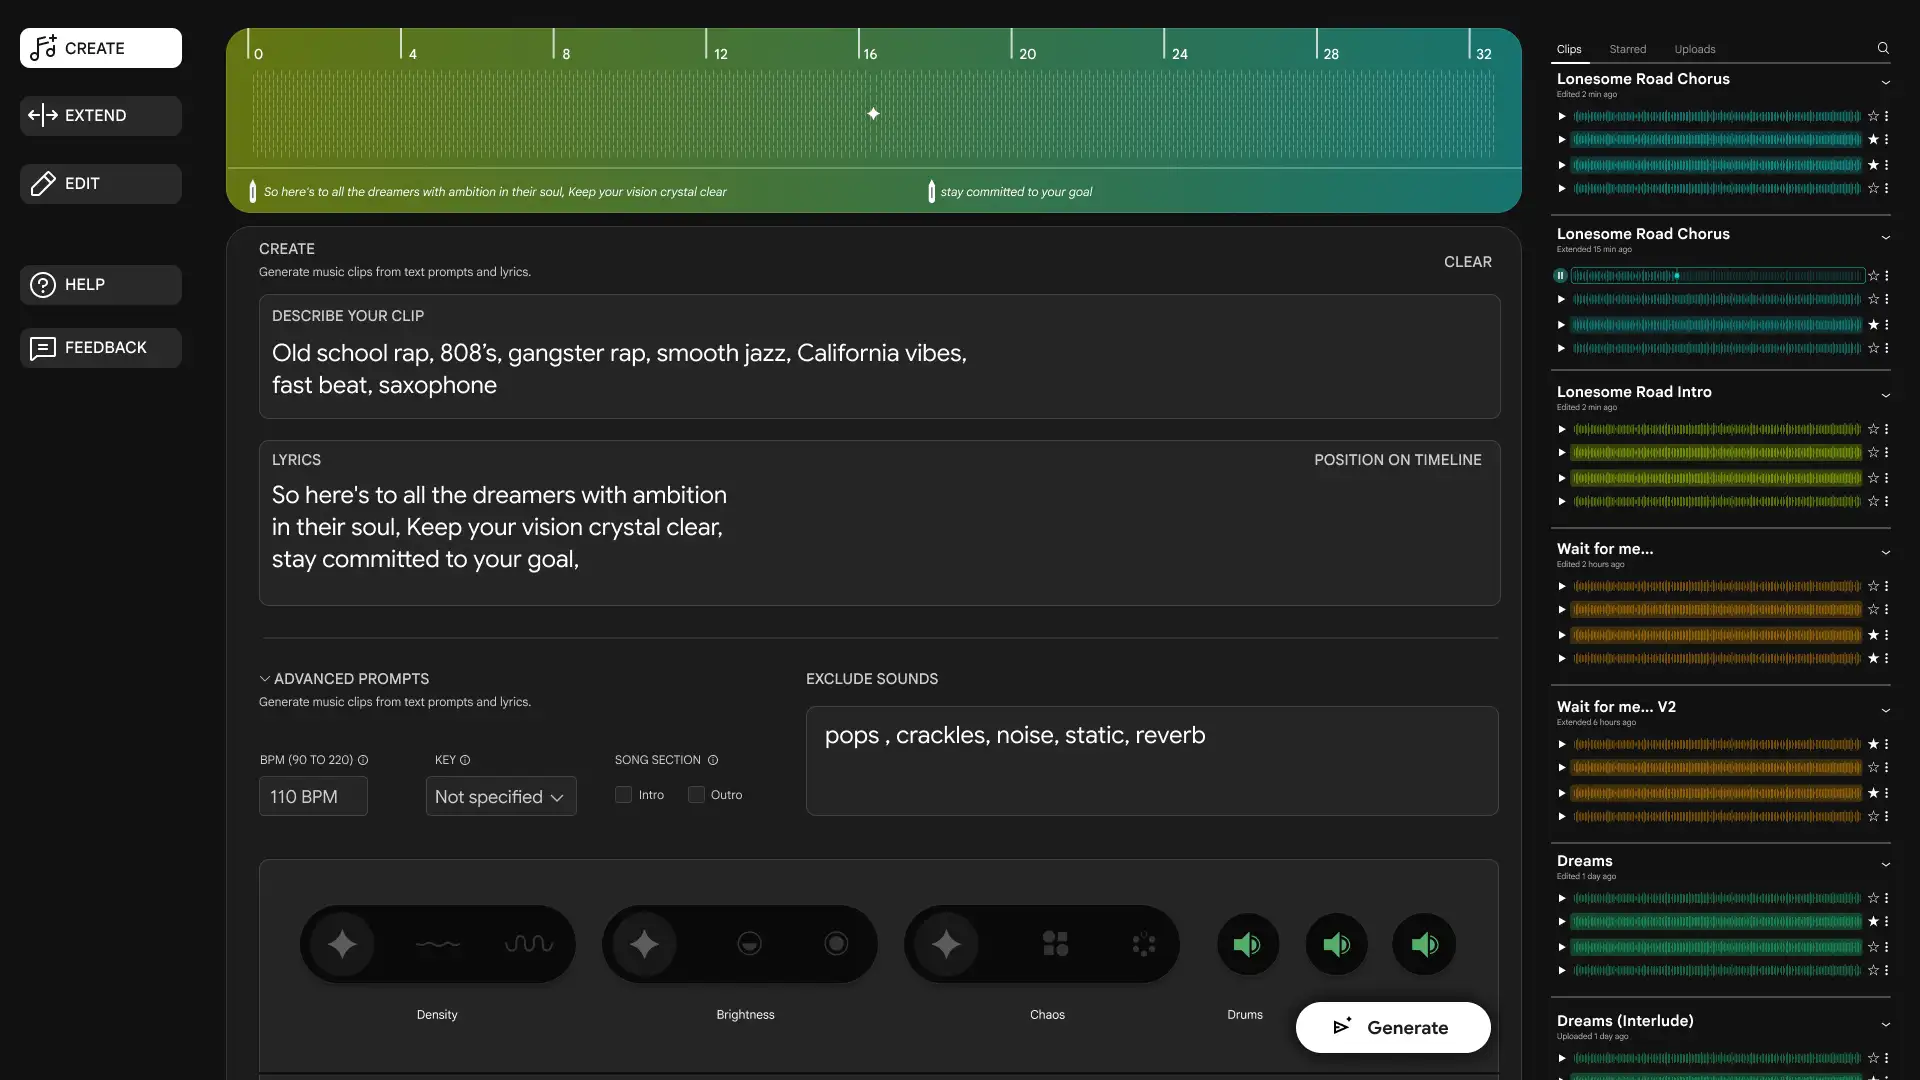
Task: Set Density to the low flat-wave option
Action: tap(437, 944)
